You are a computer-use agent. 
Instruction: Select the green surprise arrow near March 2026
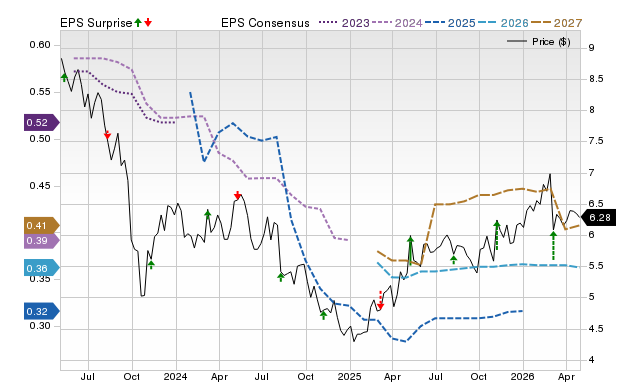click(x=553, y=246)
